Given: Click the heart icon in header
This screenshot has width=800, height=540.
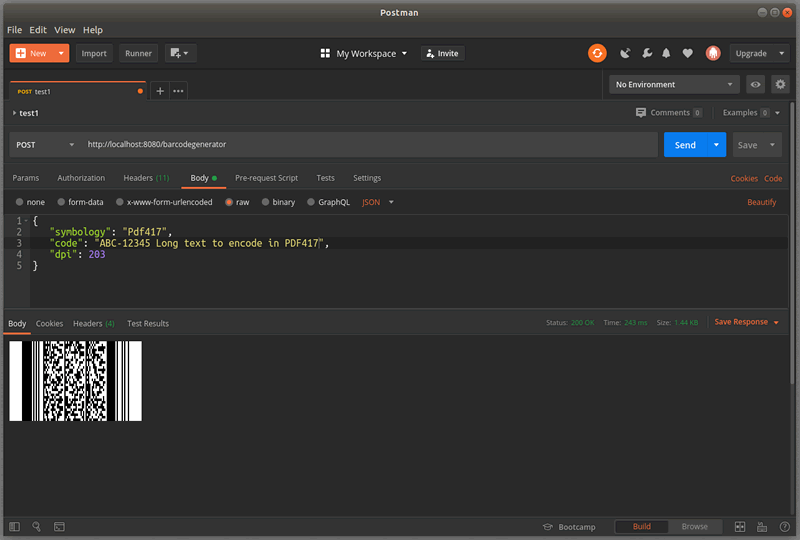Looking at the screenshot, I should pos(688,53).
